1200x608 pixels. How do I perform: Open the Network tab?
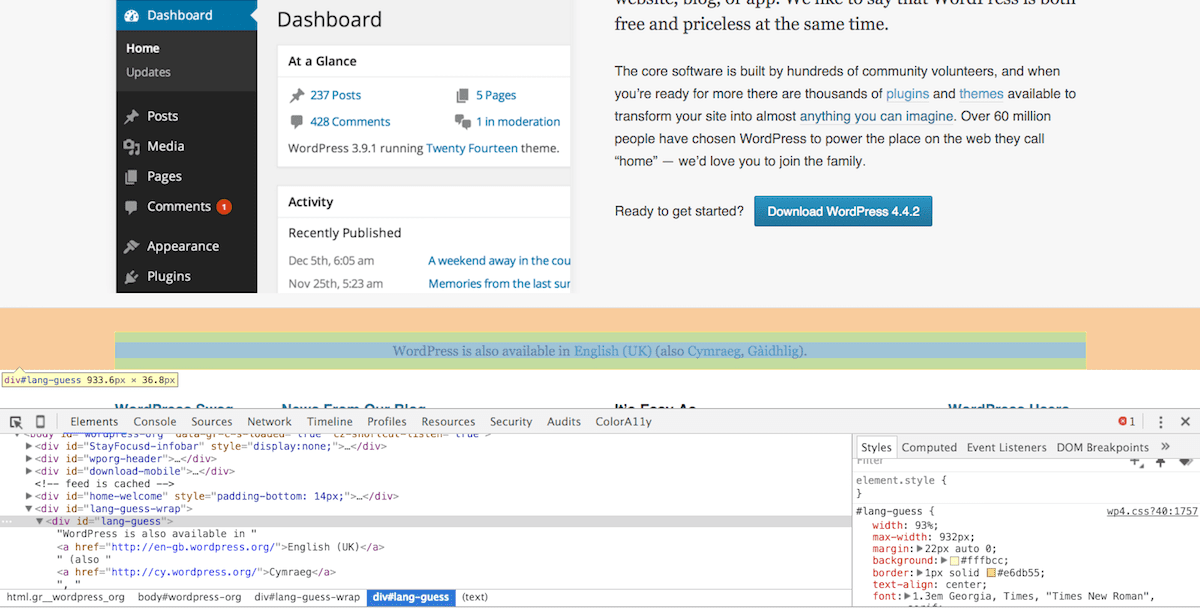tap(270, 422)
